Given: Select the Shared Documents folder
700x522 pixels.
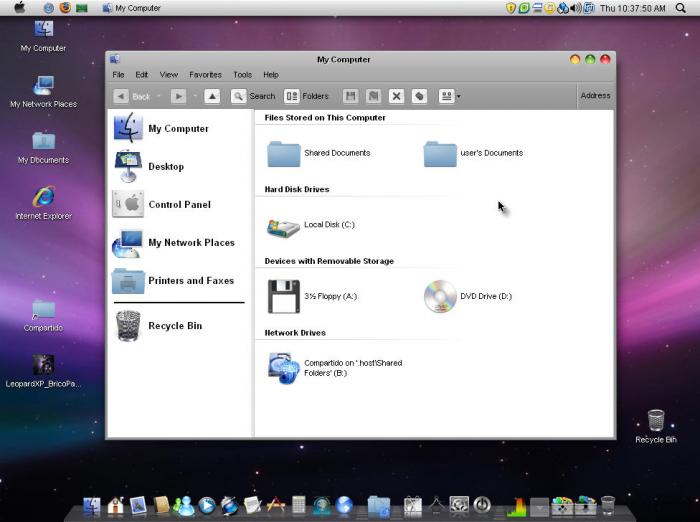Looking at the screenshot, I should click(319, 153).
